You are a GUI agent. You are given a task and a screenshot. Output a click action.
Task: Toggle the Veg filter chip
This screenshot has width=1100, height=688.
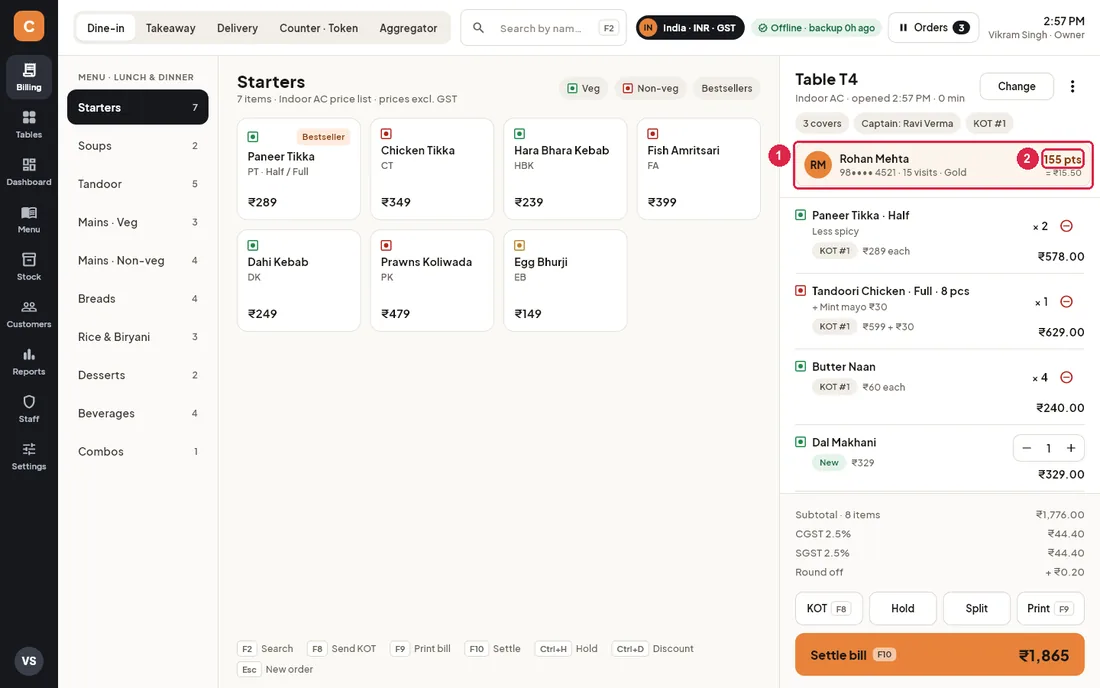584,88
